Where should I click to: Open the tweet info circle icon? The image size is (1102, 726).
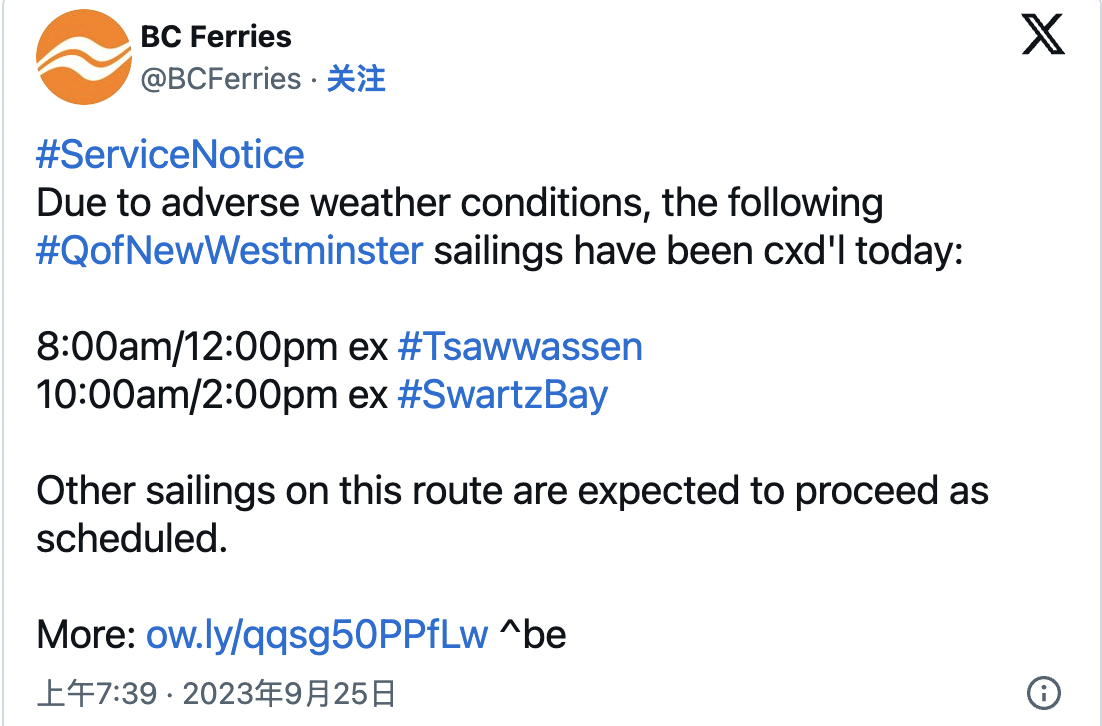click(x=1044, y=693)
